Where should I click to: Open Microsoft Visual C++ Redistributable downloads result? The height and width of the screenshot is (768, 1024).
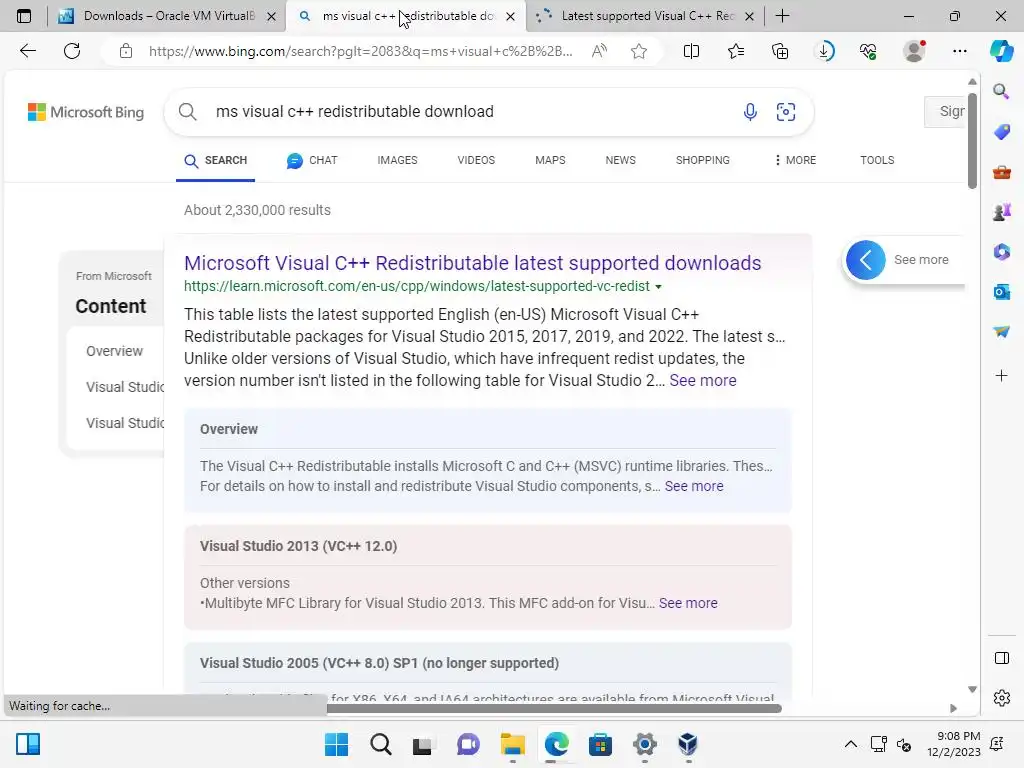click(473, 263)
